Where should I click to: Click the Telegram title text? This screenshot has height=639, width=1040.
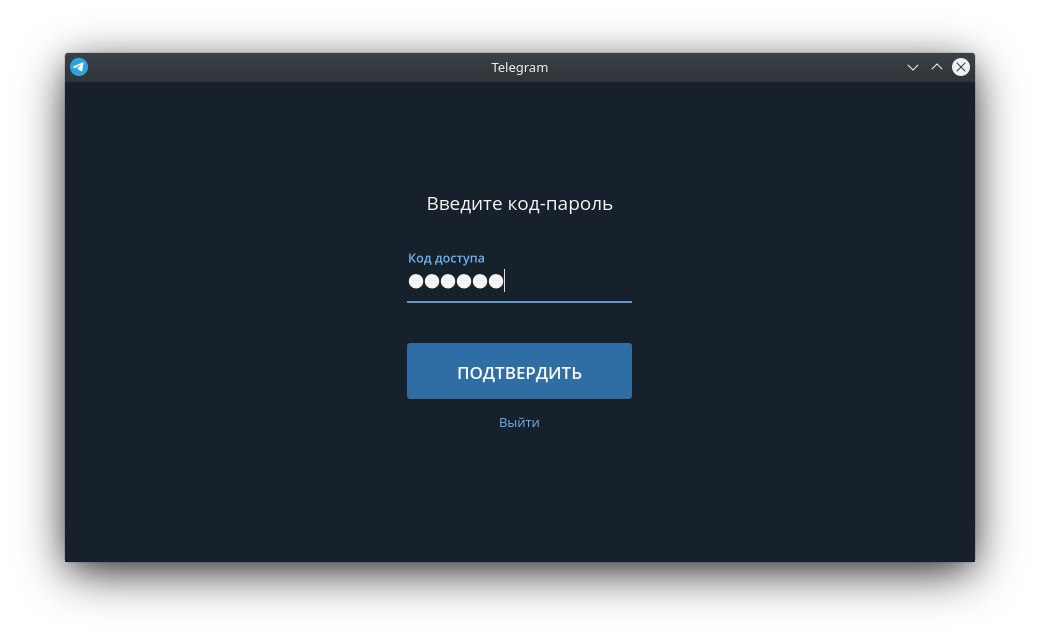click(x=519, y=68)
